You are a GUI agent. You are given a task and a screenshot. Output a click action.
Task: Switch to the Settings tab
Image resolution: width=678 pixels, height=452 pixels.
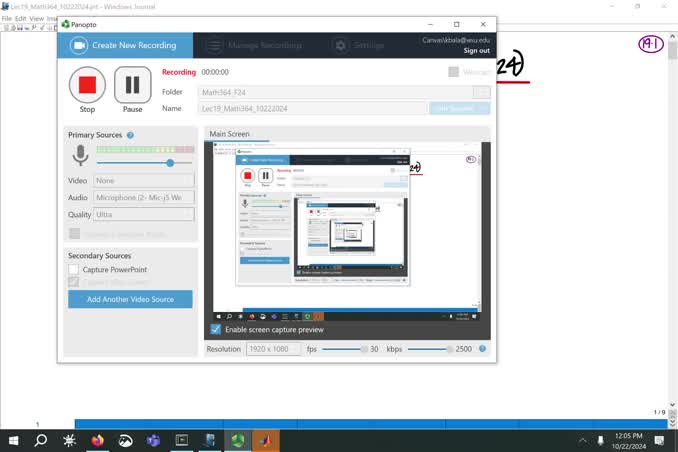tap(358, 45)
